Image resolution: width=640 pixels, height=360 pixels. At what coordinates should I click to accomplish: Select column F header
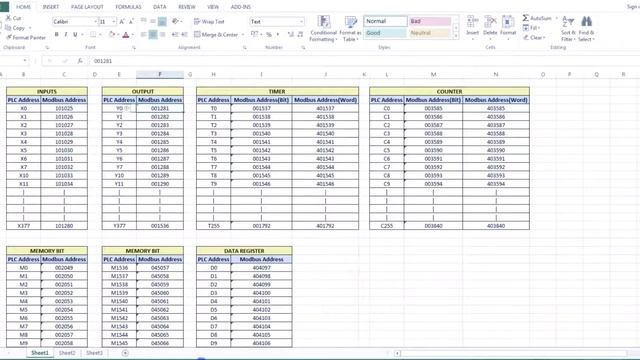tap(160, 74)
